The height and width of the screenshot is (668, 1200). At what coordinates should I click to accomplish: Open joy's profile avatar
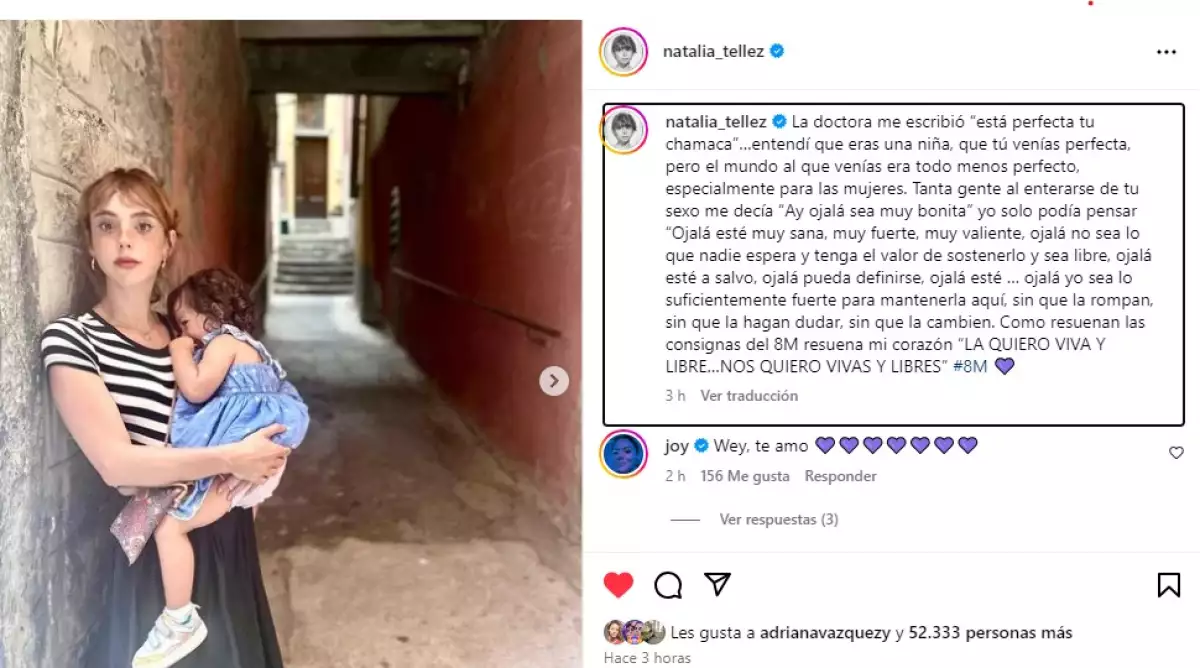tap(623, 453)
